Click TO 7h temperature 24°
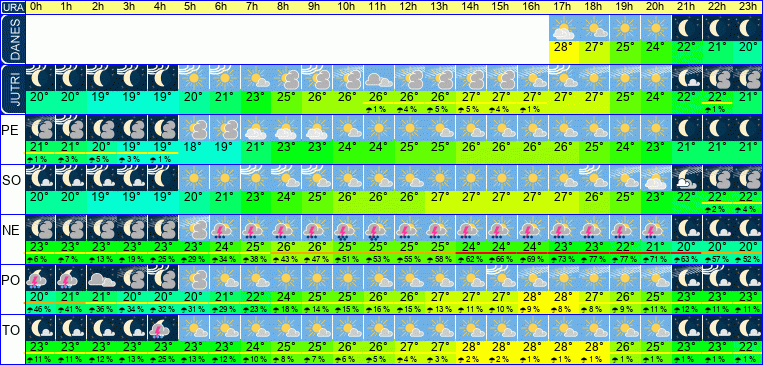 point(254,347)
